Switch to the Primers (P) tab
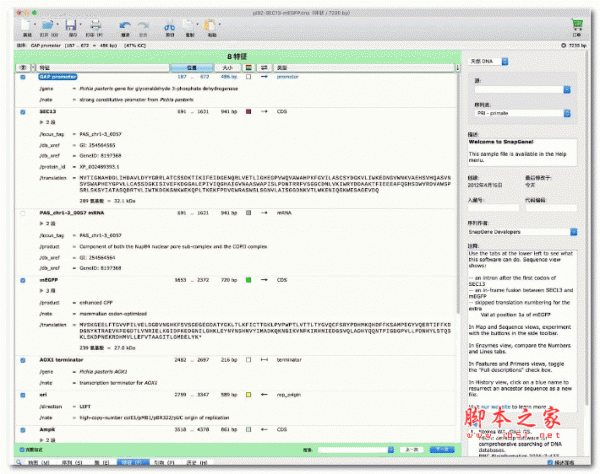Image resolution: width=600 pixels, height=474 pixels. [x=165, y=463]
